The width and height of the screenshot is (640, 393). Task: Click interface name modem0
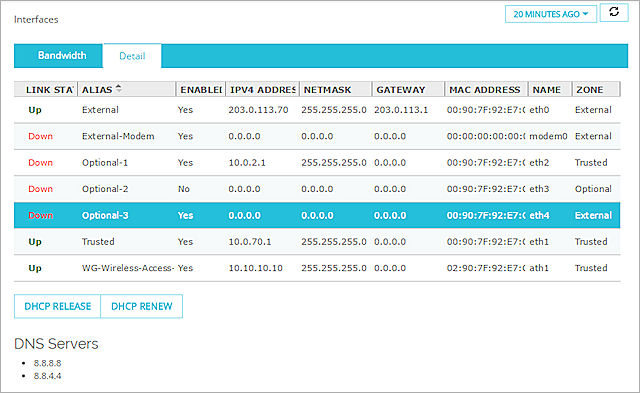[548, 136]
